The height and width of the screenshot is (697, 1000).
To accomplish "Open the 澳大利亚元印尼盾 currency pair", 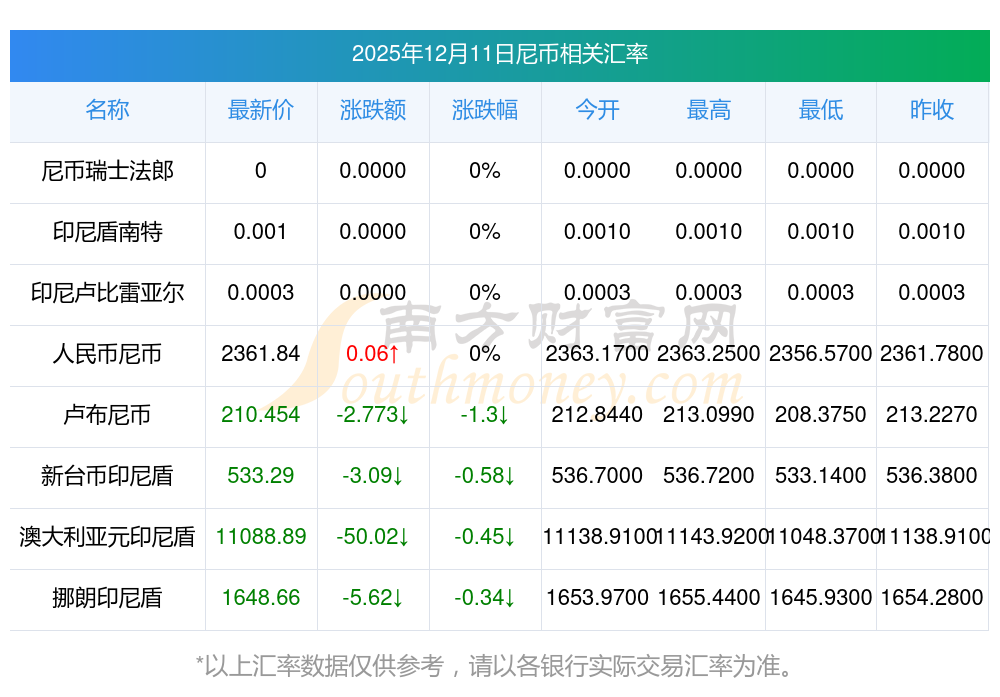I will point(107,537).
